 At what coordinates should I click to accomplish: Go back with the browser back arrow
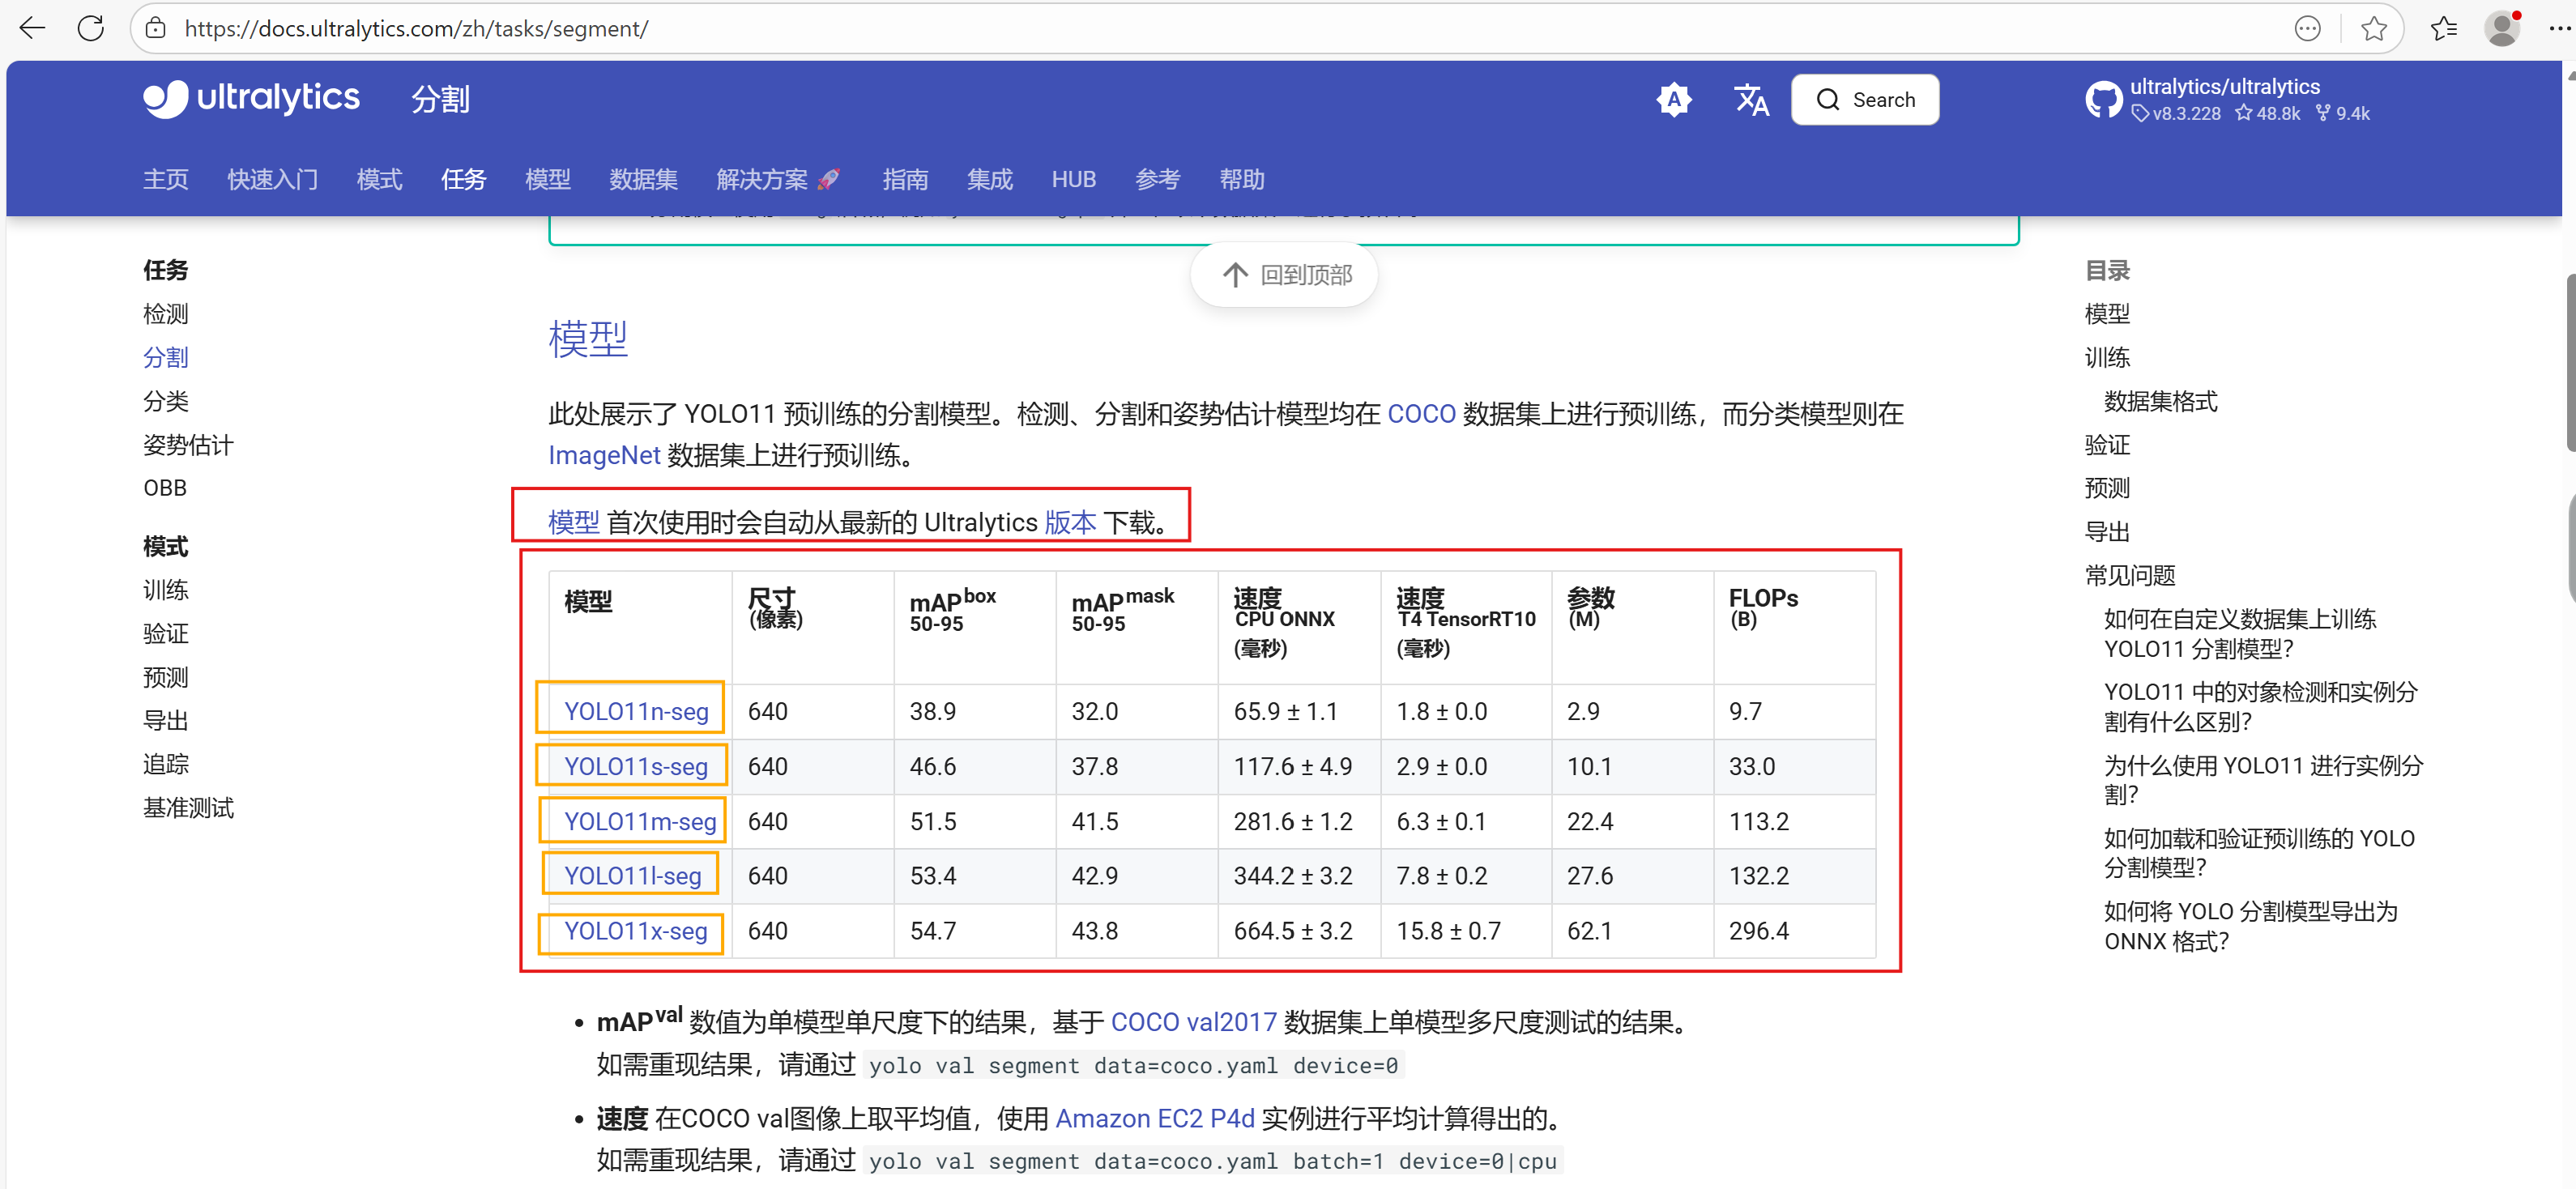coord(33,28)
